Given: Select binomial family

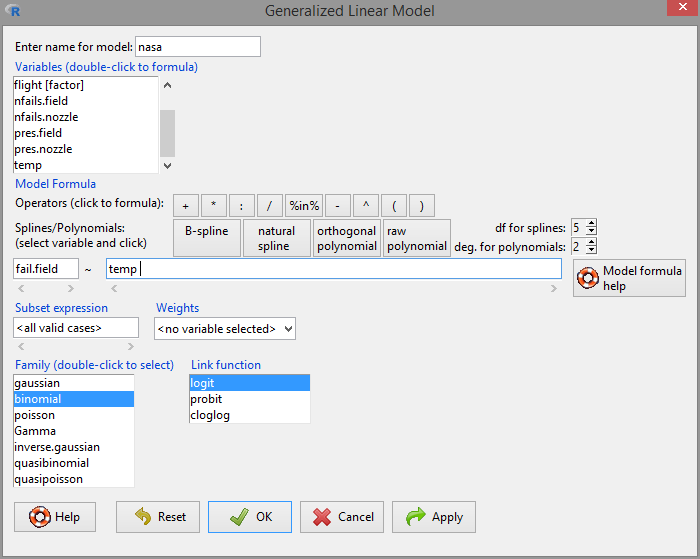Looking at the screenshot, I should coord(74,399).
